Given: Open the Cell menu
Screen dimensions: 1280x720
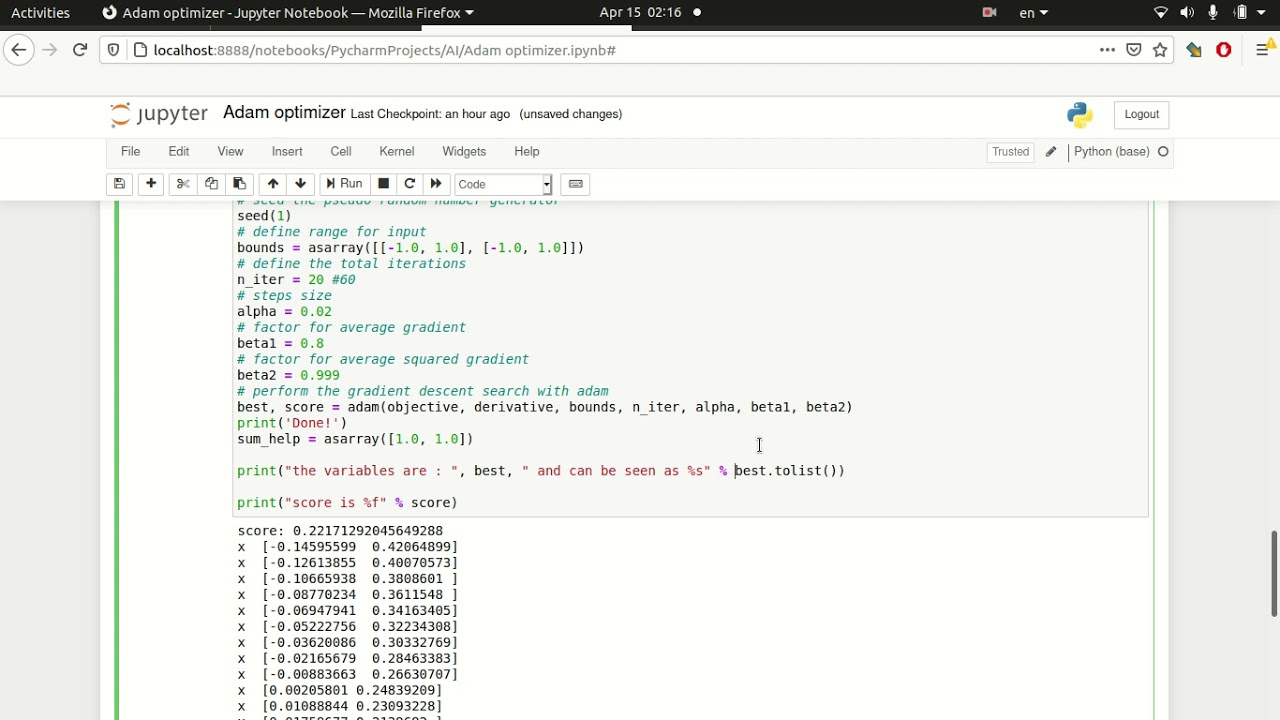Looking at the screenshot, I should point(341,152).
